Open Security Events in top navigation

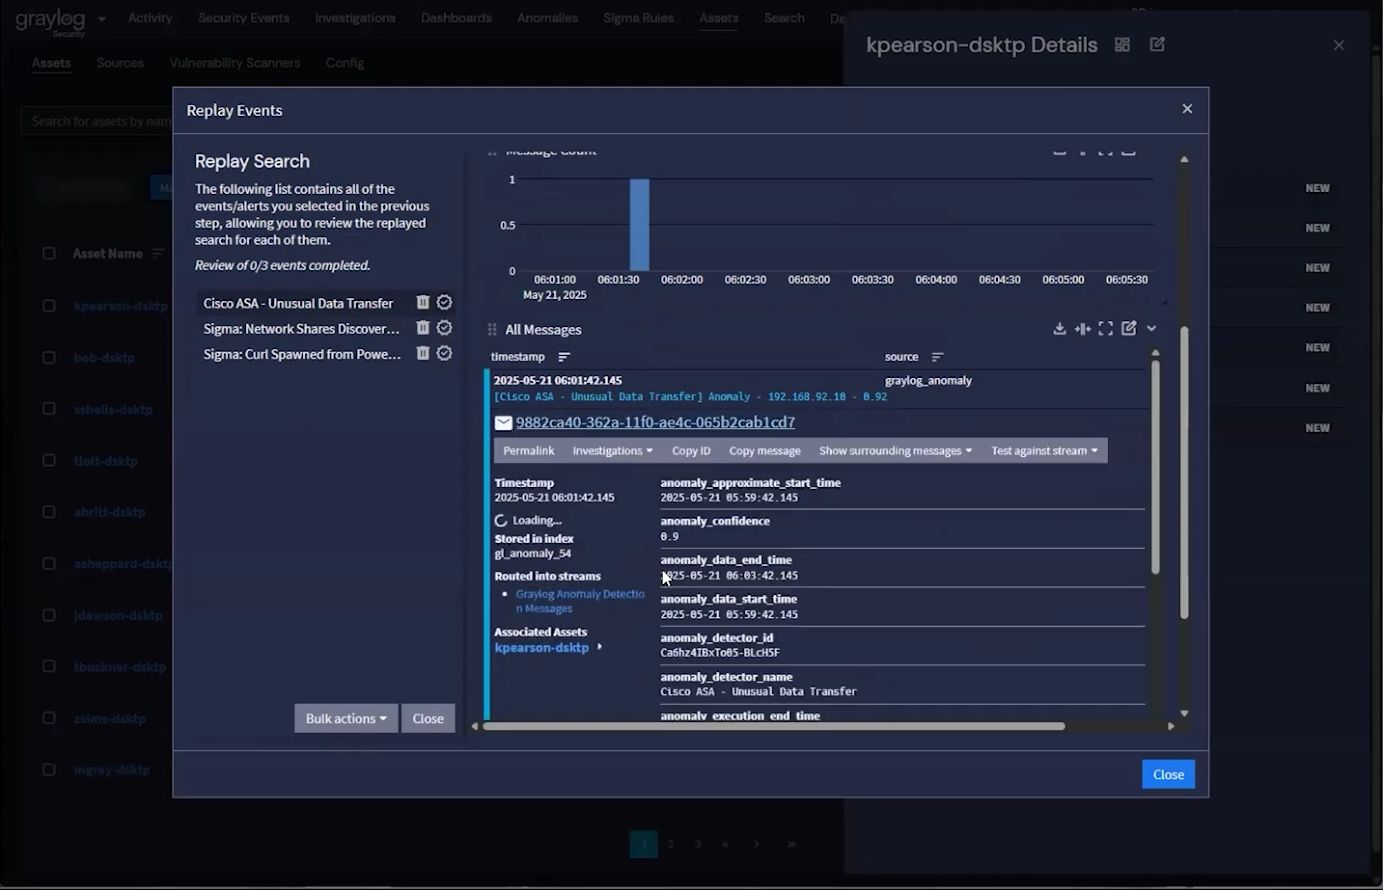coord(244,18)
